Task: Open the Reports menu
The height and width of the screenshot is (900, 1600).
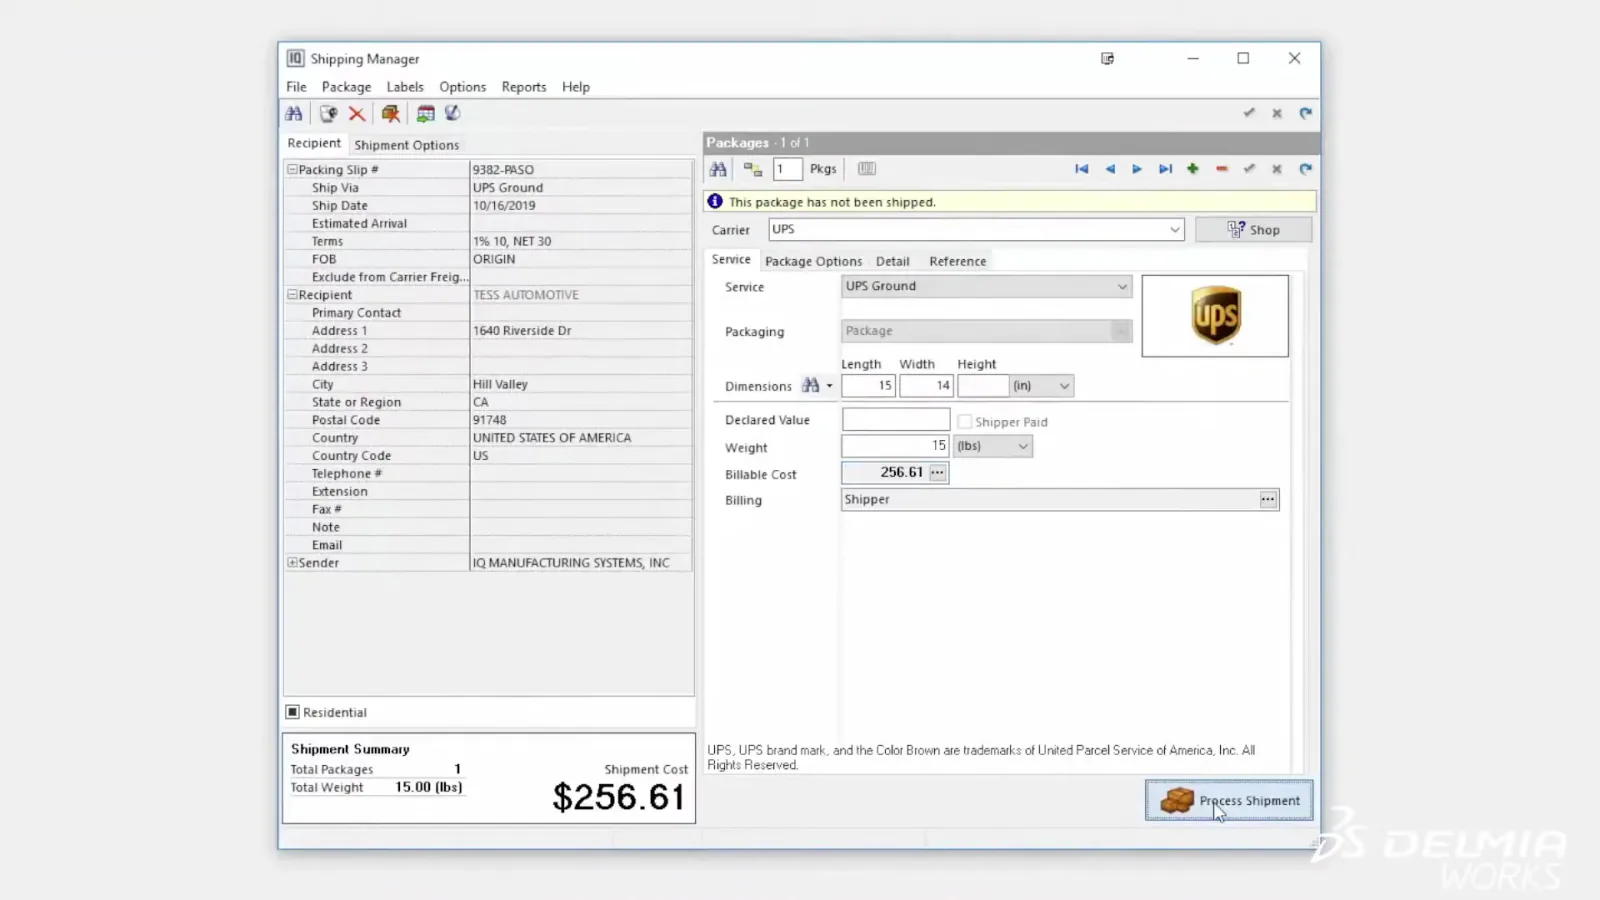Action: point(524,87)
